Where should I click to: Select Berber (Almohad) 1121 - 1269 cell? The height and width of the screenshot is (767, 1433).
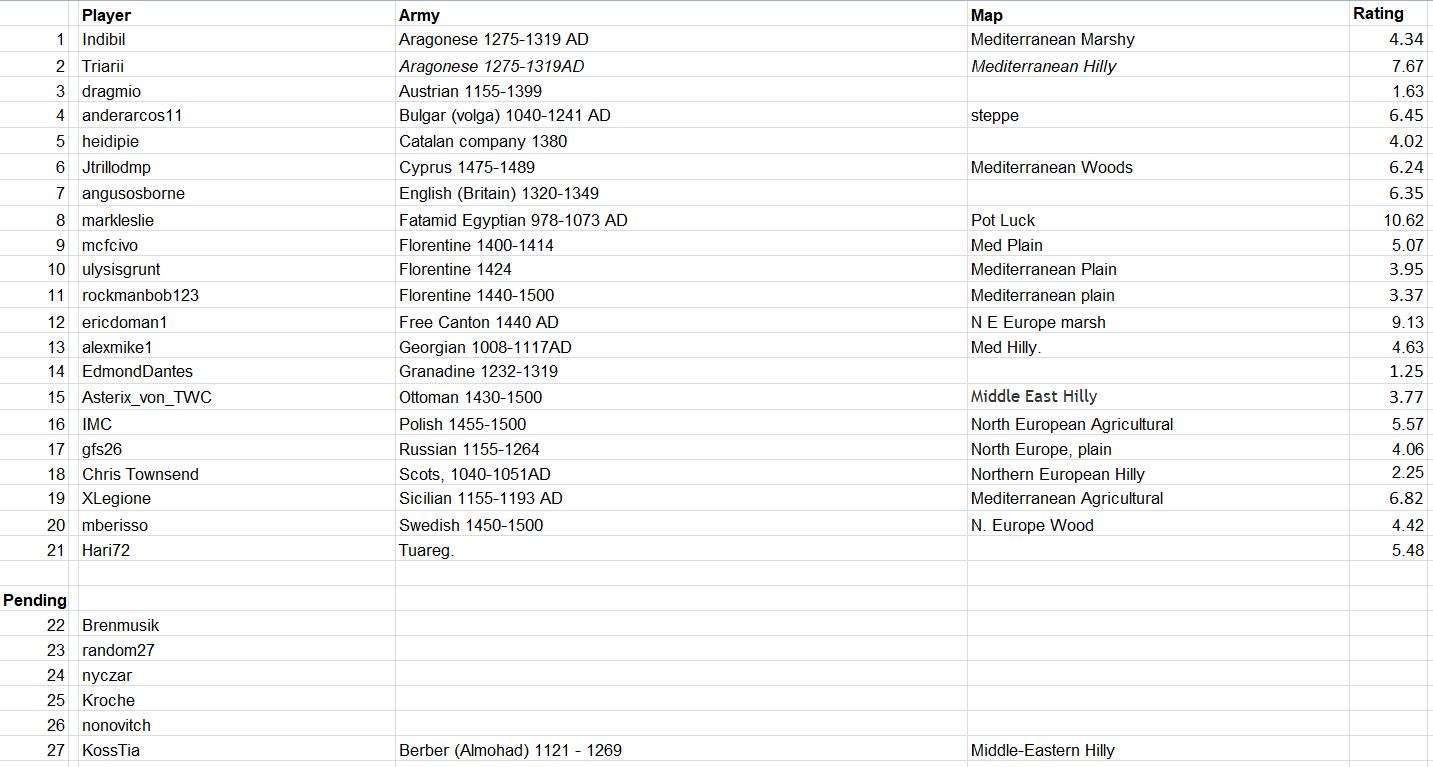[x=681, y=750]
